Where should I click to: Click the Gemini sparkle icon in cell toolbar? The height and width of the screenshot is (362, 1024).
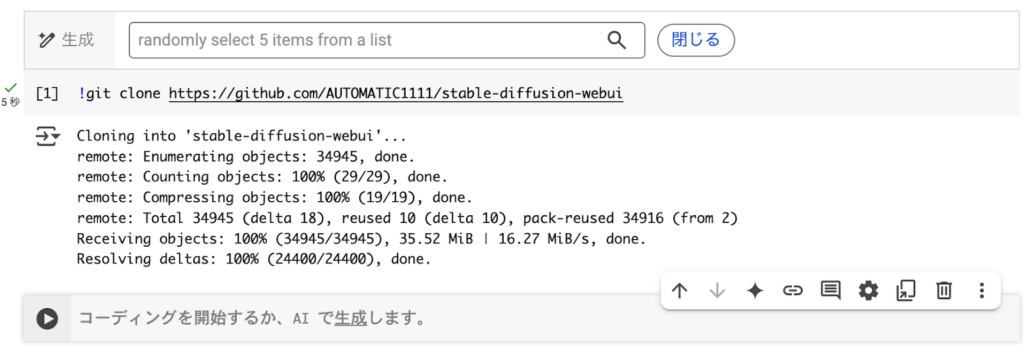(x=755, y=291)
